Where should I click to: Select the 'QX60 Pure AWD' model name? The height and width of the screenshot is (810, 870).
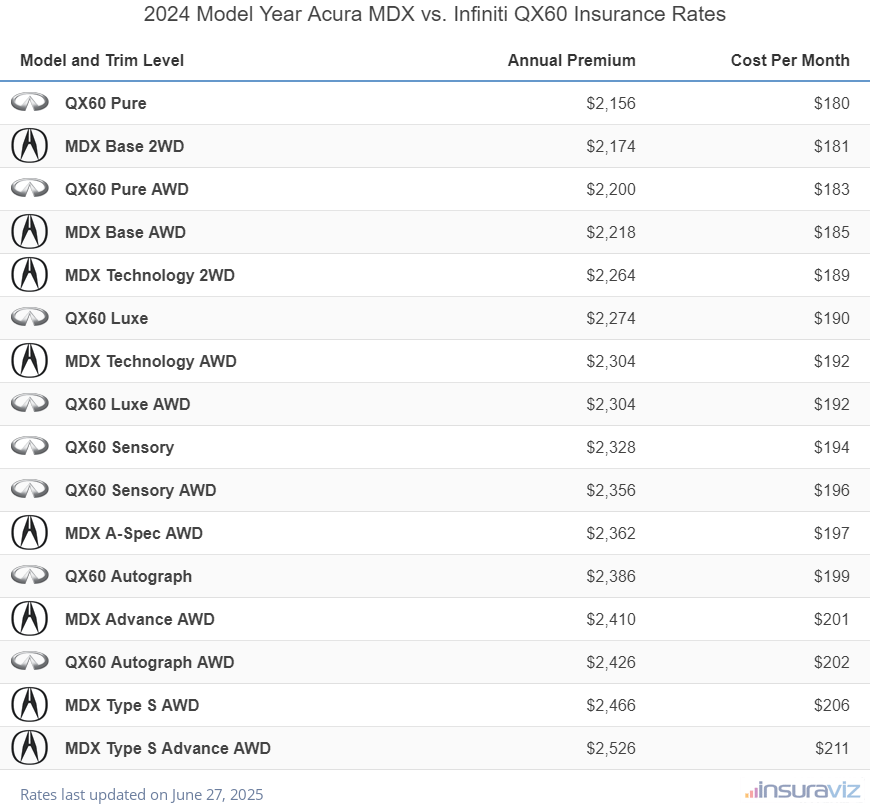pyautogui.click(x=127, y=189)
